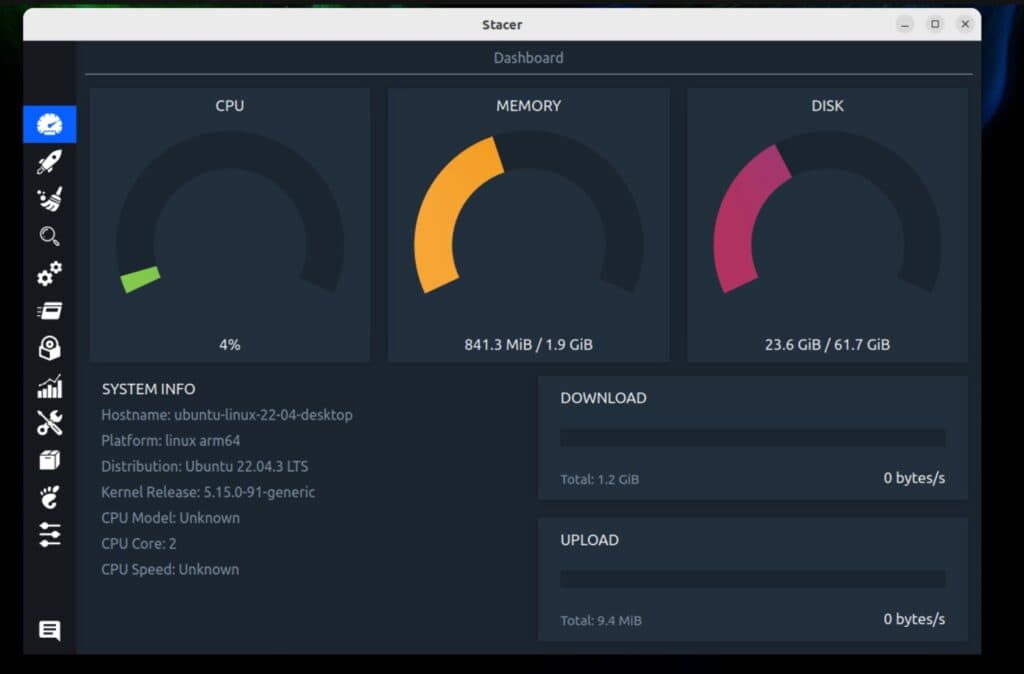Open the Dashboard gauge icon in sidebar
The image size is (1024, 674).
[x=48, y=124]
